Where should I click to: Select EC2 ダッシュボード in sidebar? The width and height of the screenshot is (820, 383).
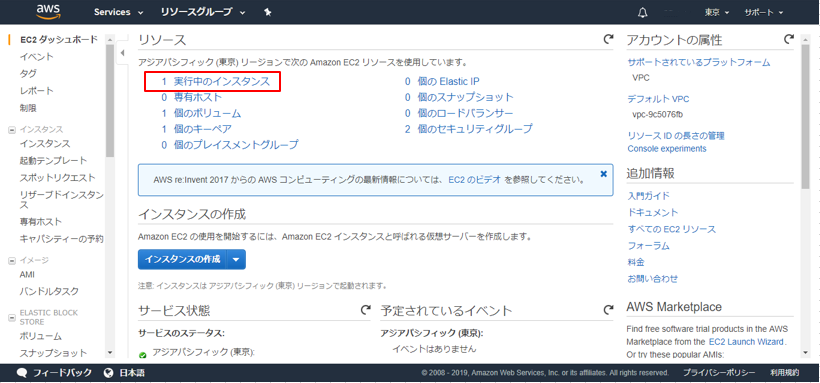(59, 39)
